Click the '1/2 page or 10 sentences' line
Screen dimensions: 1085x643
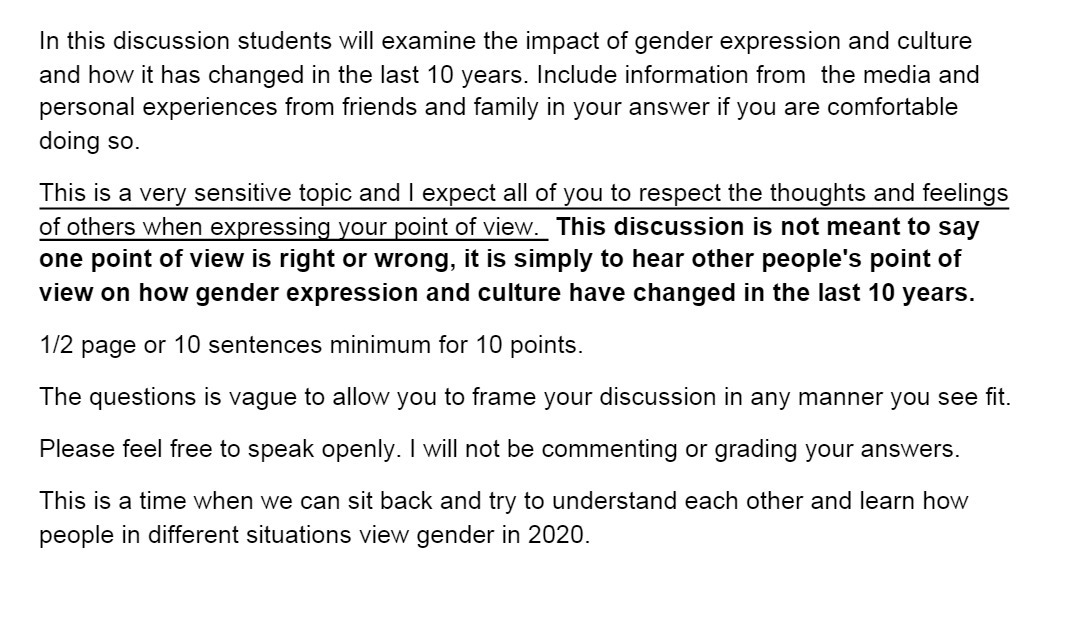(311, 345)
